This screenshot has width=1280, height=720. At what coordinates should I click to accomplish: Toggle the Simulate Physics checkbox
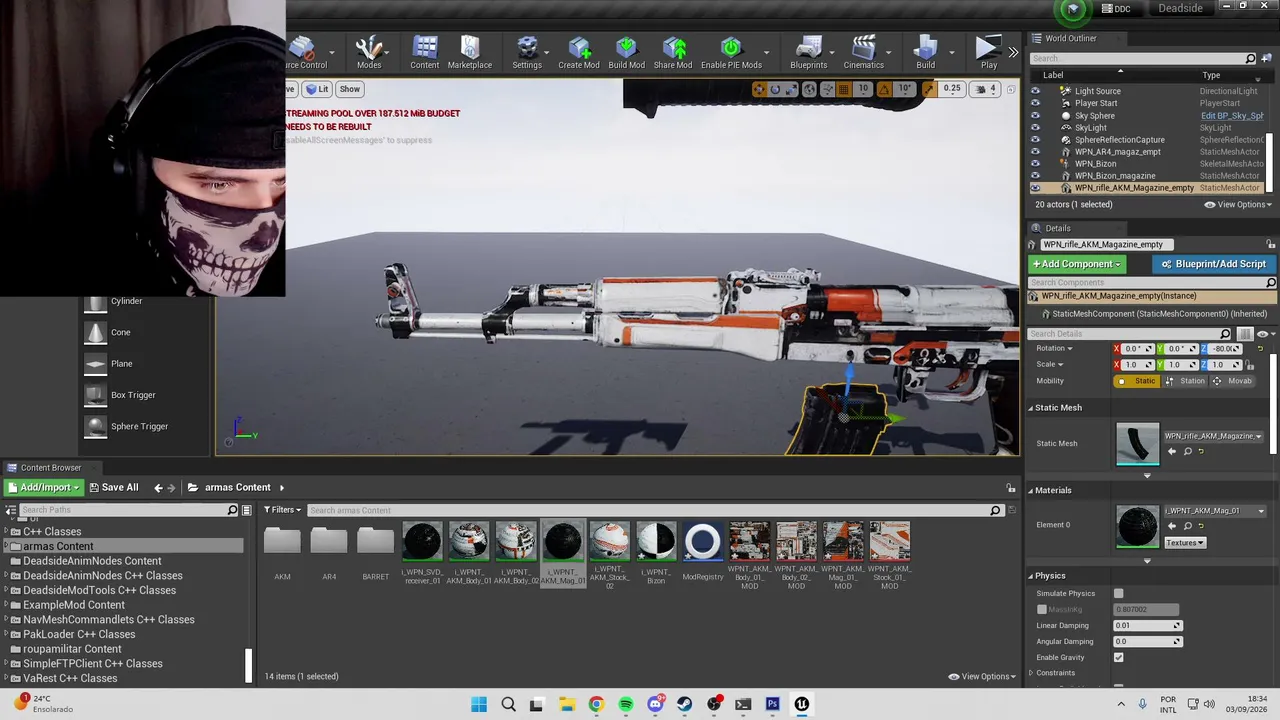1118,594
